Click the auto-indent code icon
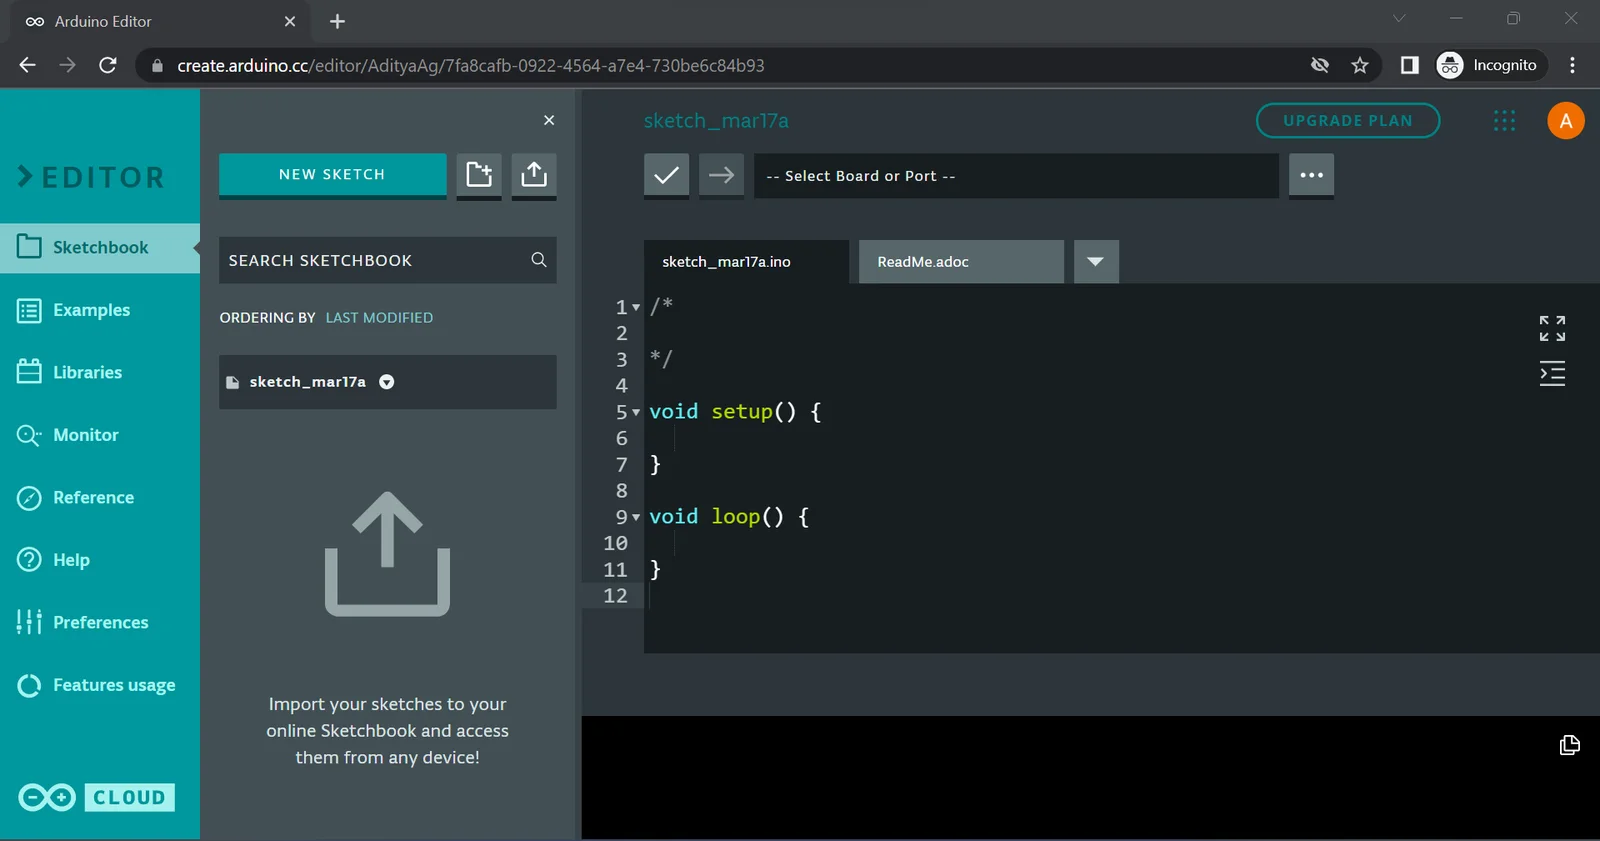Viewport: 1600px width, 841px height. point(1552,374)
